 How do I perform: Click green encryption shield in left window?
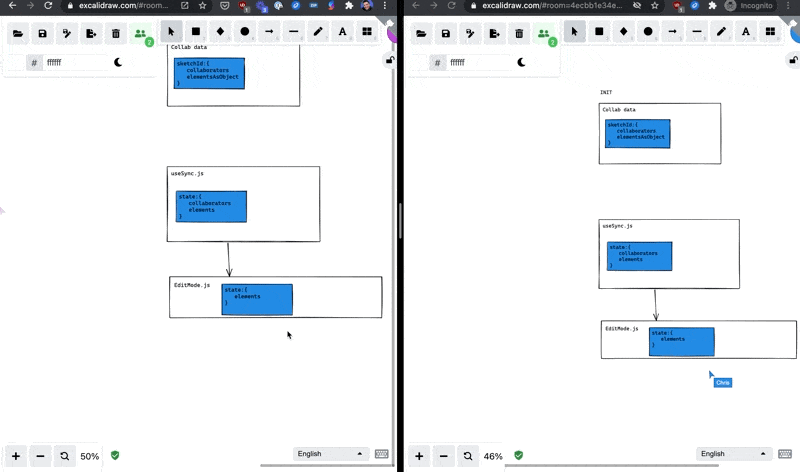115,455
